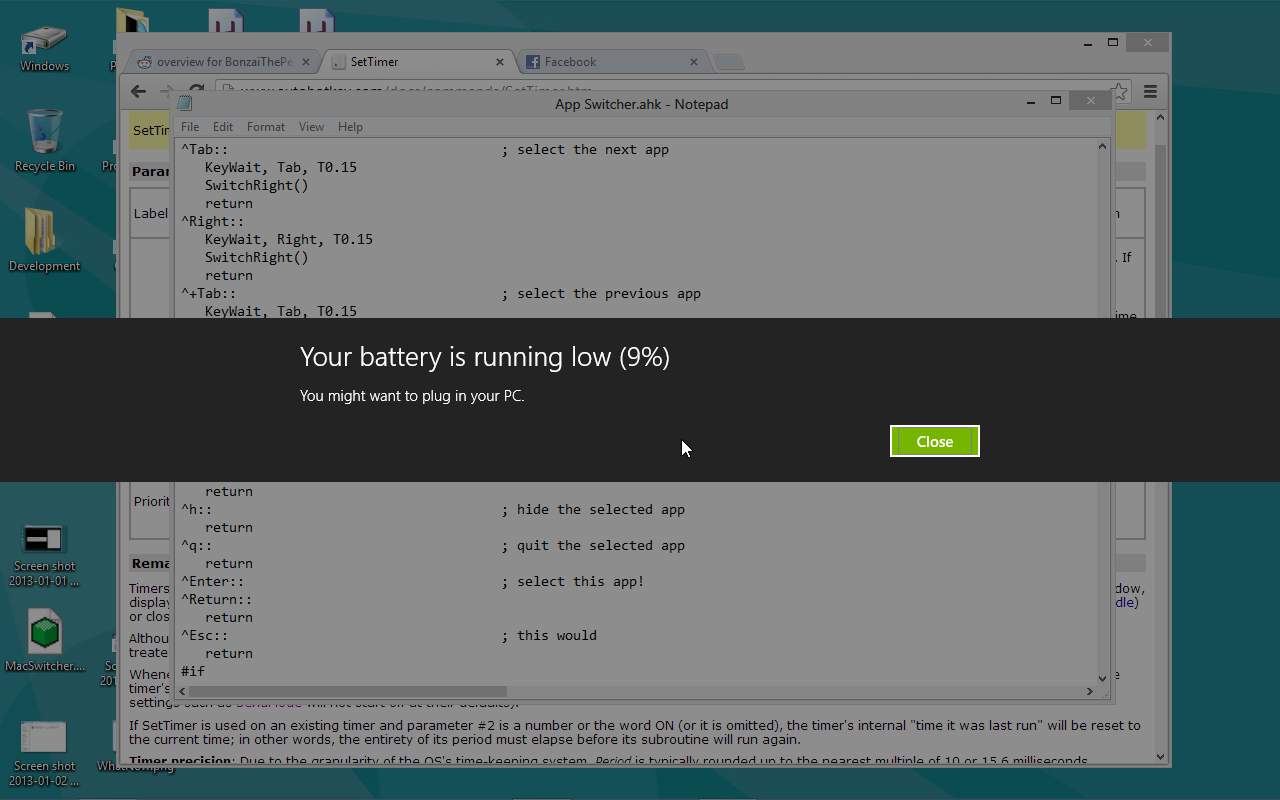
Task: Click Notepad horizontal scrollbar thumb
Action: click(347, 691)
